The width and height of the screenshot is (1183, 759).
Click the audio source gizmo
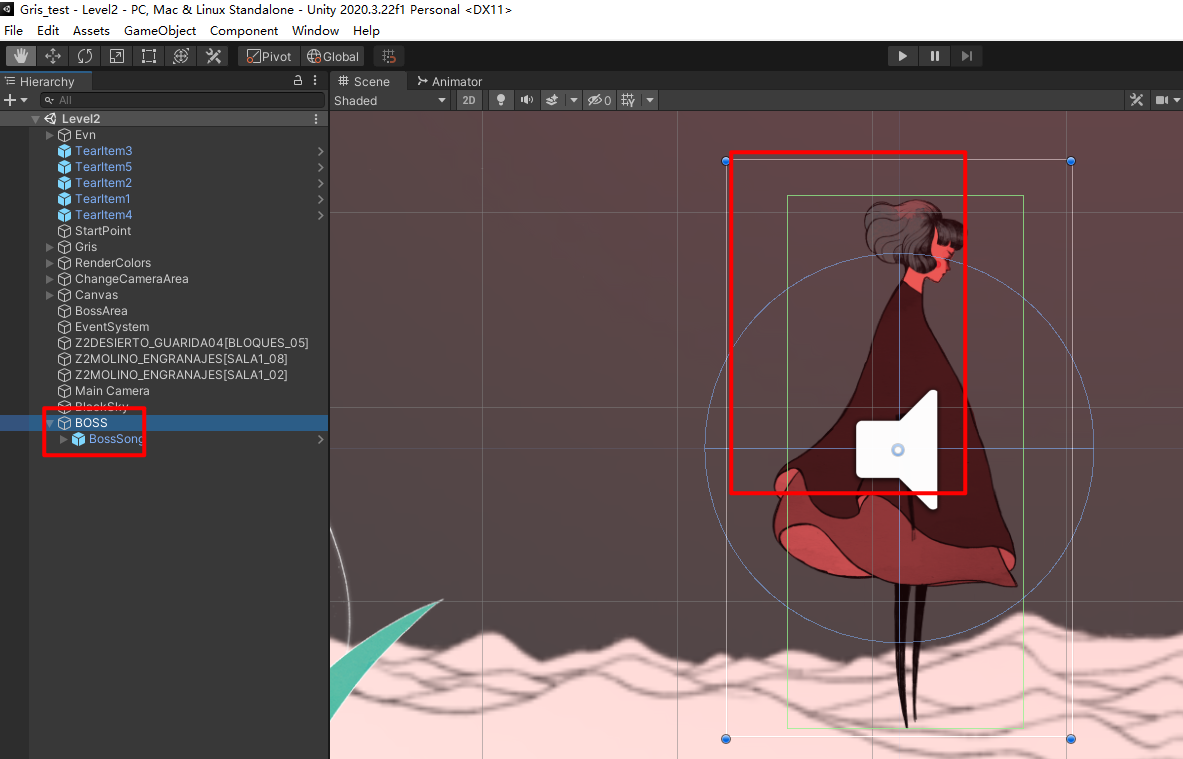[897, 450]
